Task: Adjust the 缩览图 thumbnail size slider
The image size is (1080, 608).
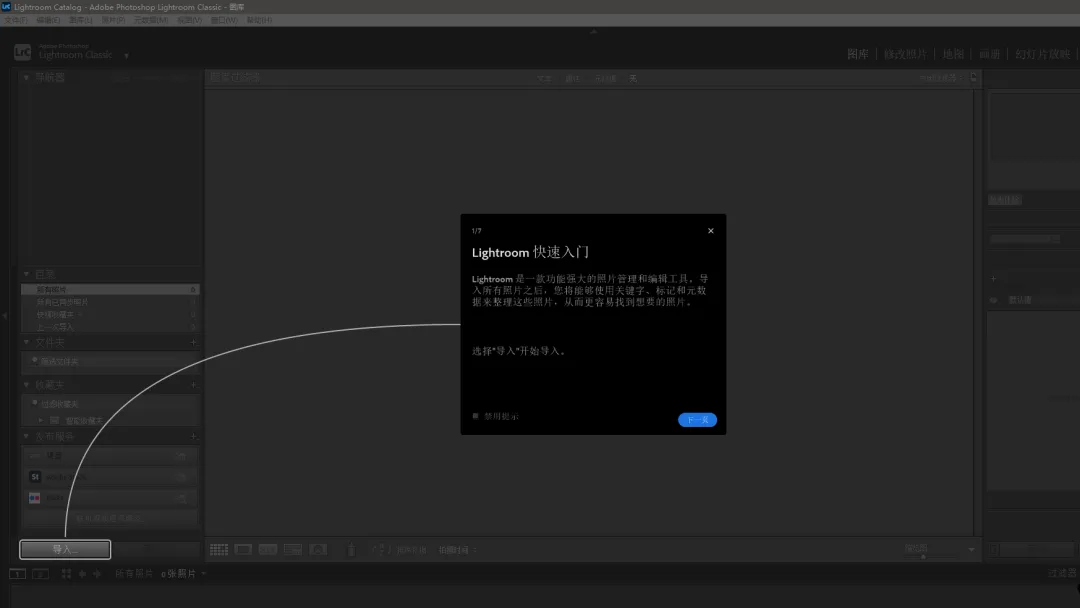Action: pyautogui.click(x=923, y=556)
